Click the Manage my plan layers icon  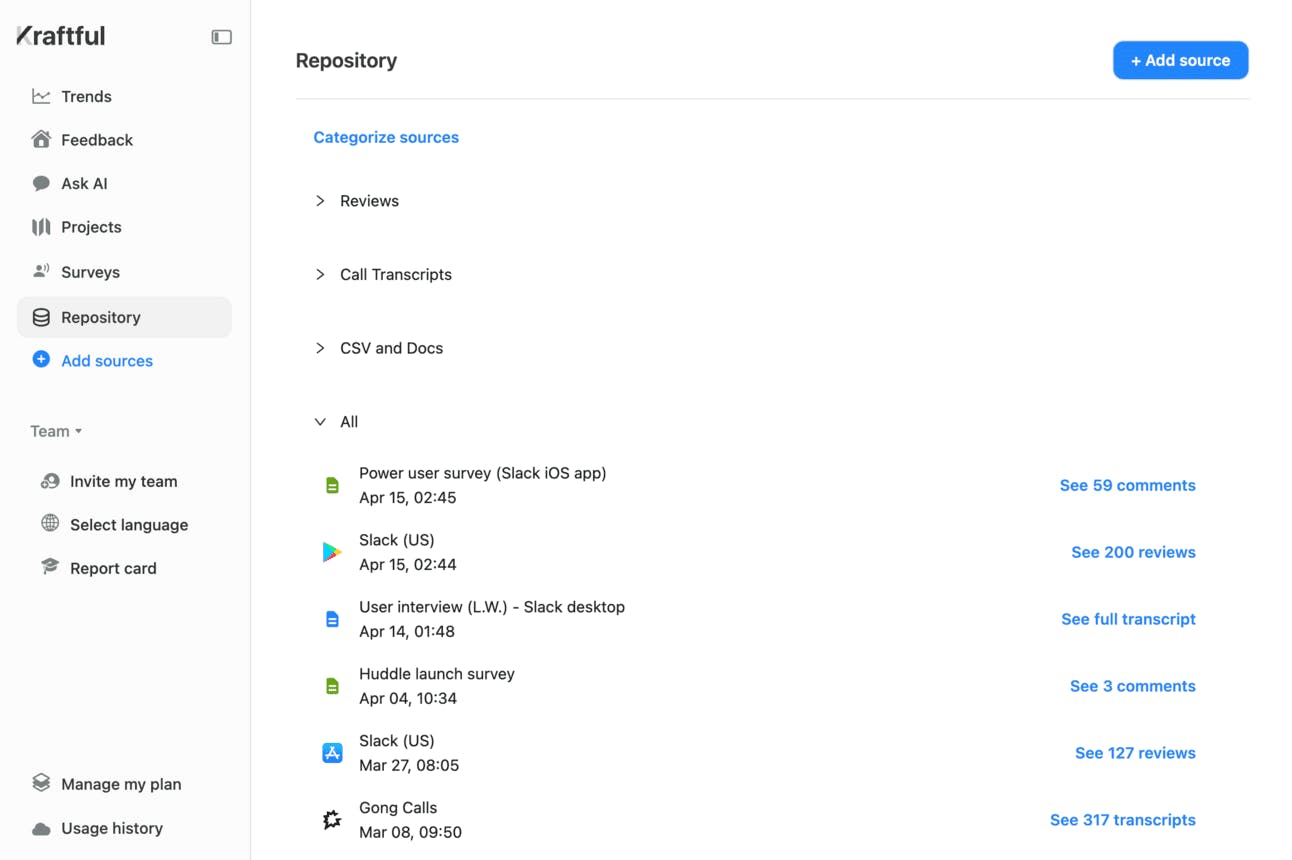click(x=41, y=782)
